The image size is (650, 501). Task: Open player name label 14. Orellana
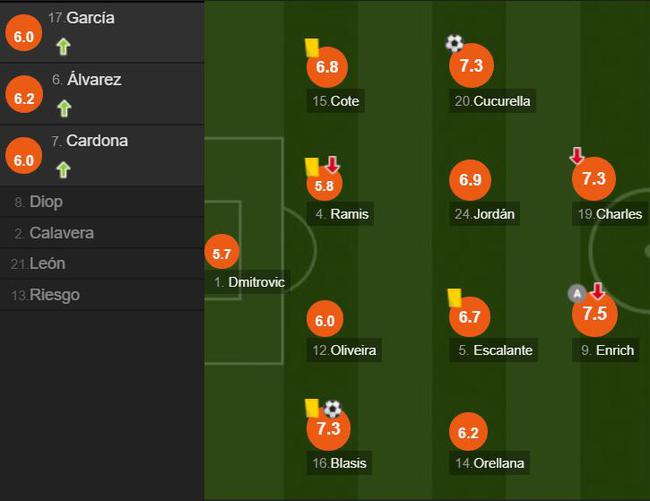click(x=489, y=463)
